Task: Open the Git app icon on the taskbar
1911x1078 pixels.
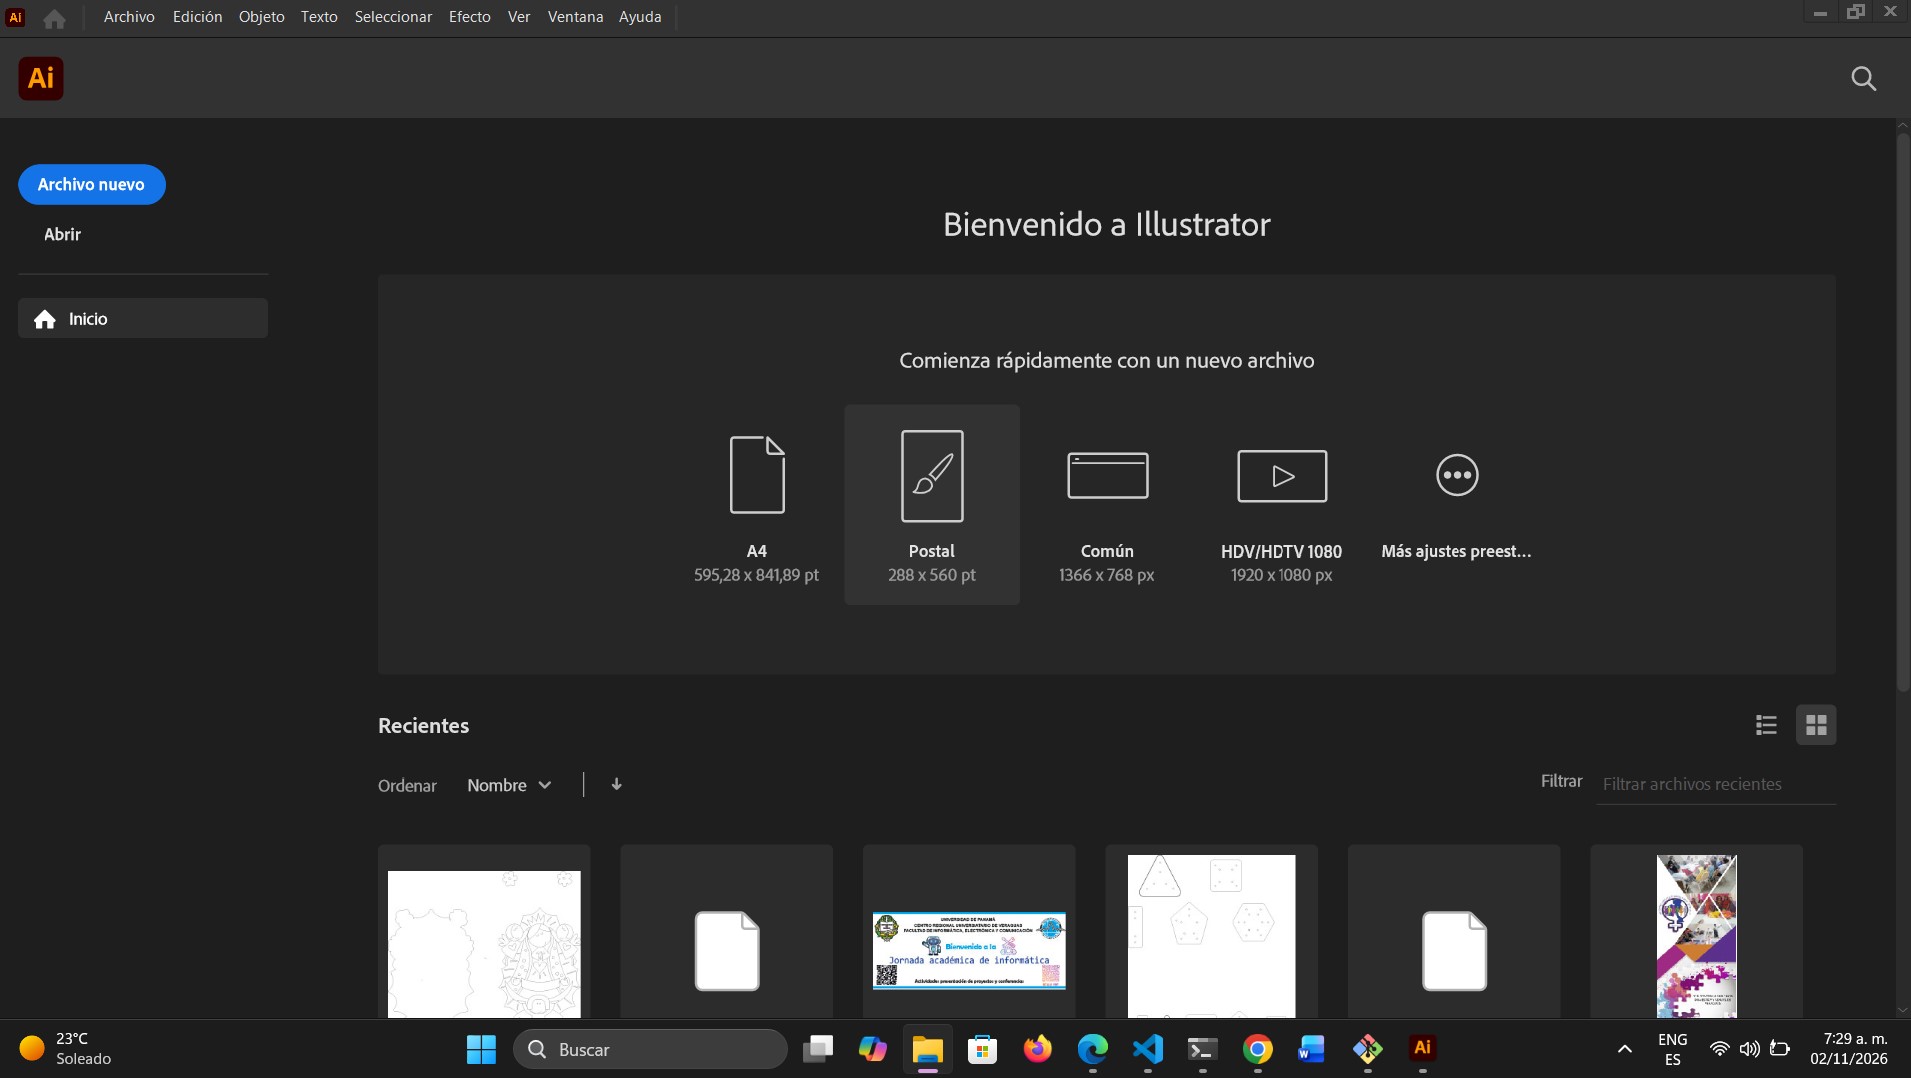Action: [1368, 1049]
